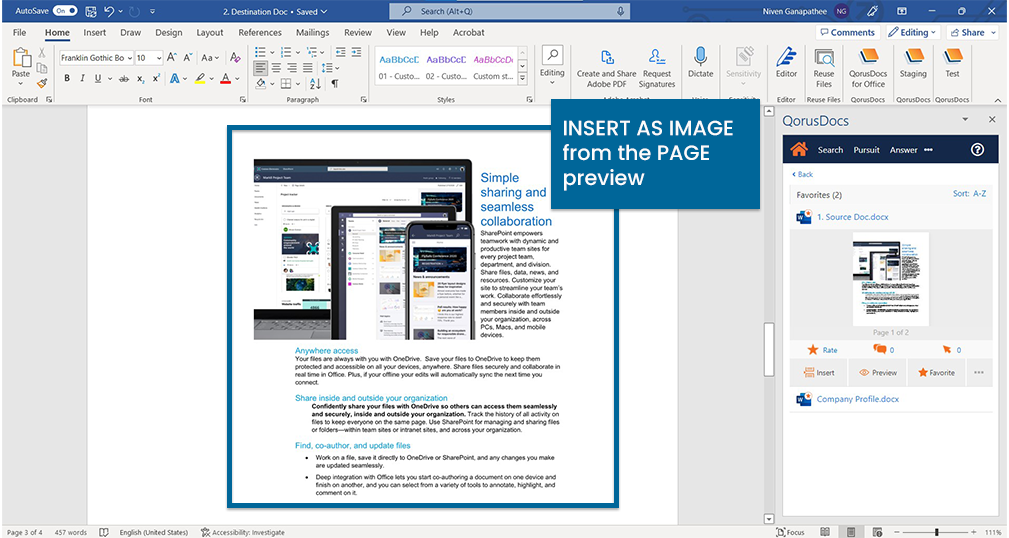The height and width of the screenshot is (538, 1009).
Task: Toggle the AutoSave switch
Action: 65,10
